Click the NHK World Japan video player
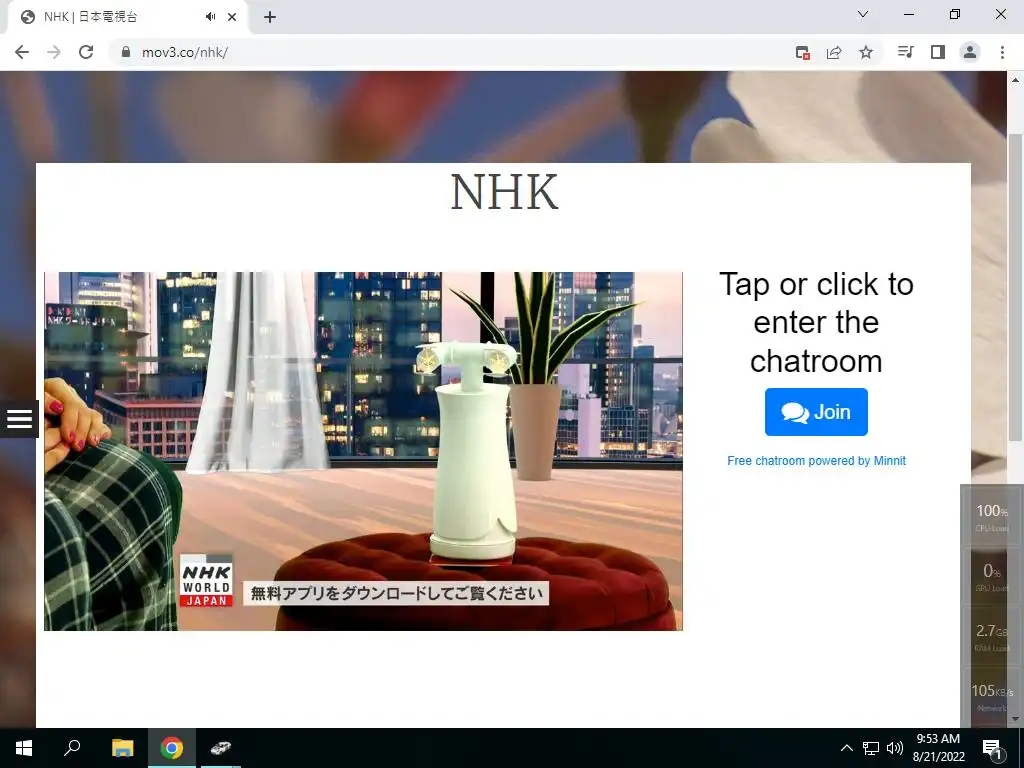This screenshot has height=768, width=1024. coord(363,451)
